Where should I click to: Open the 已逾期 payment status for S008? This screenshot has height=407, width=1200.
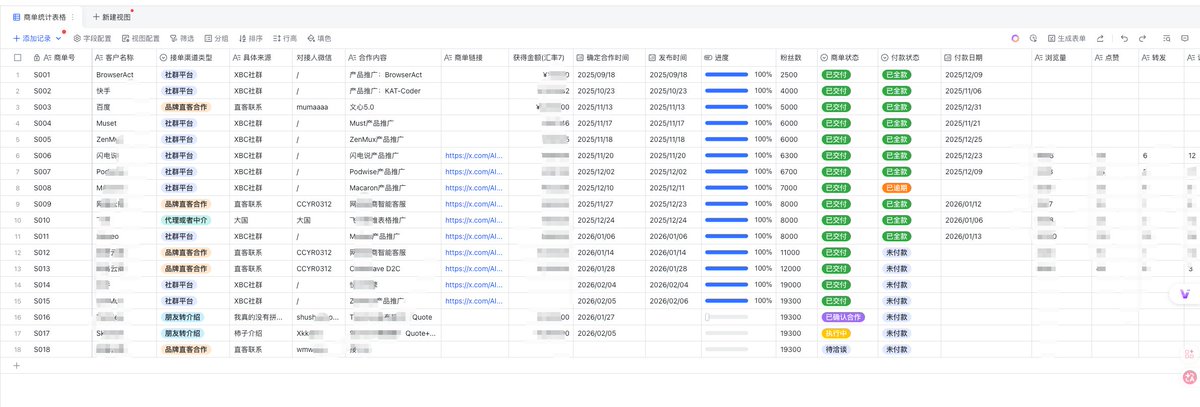click(x=896, y=188)
